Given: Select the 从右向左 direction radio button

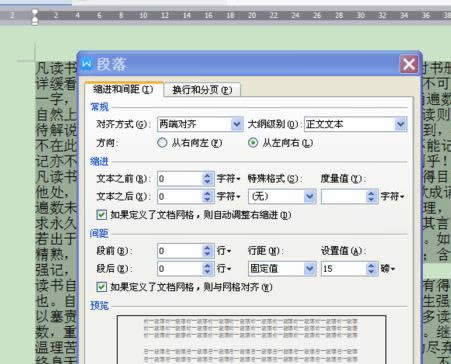Looking at the screenshot, I should click(x=162, y=143).
